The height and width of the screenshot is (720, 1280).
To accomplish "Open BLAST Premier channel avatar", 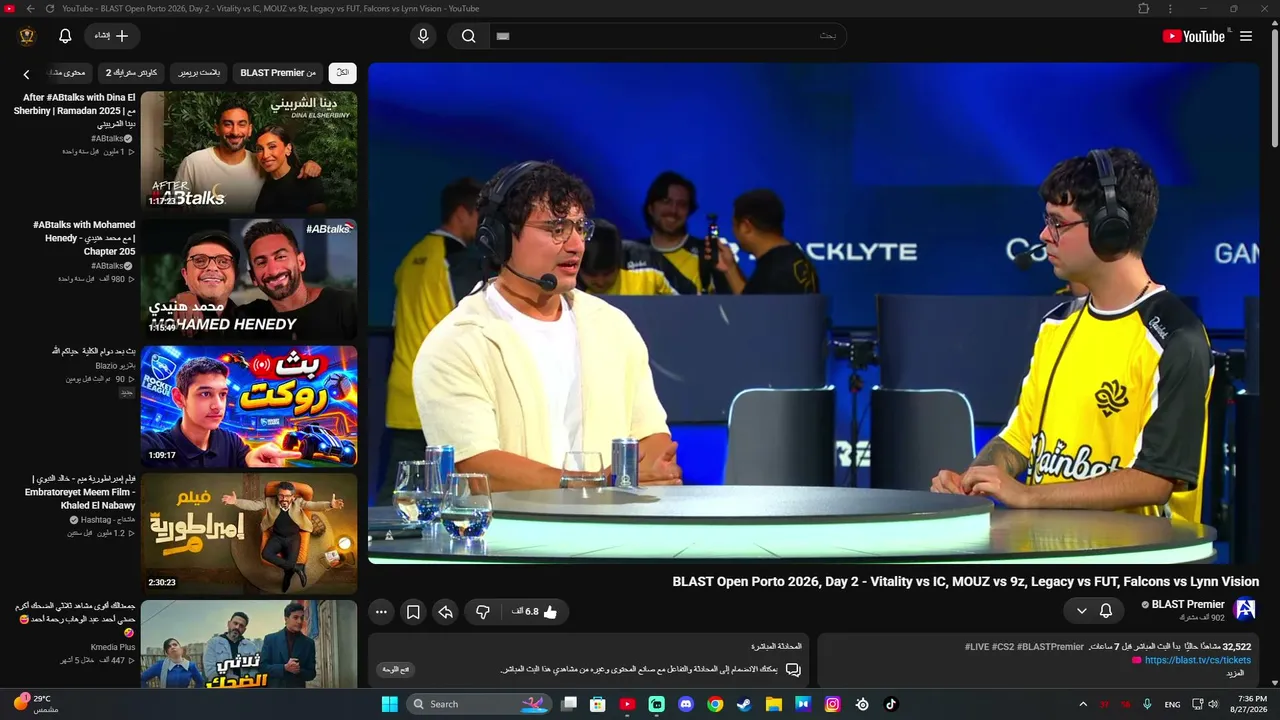I will [1245, 610].
